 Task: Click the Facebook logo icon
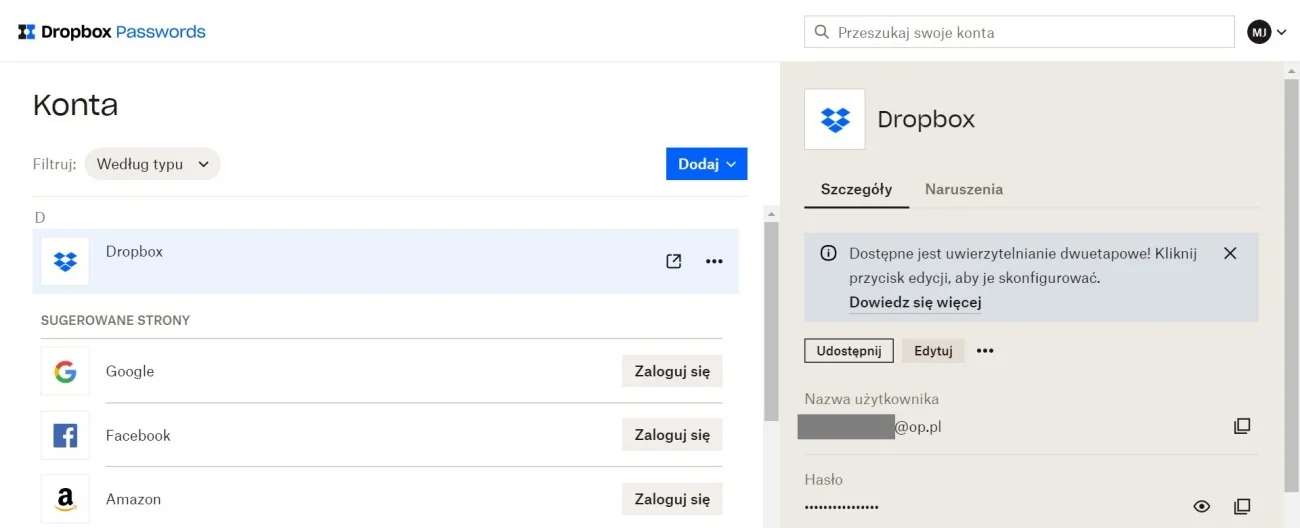(x=65, y=436)
